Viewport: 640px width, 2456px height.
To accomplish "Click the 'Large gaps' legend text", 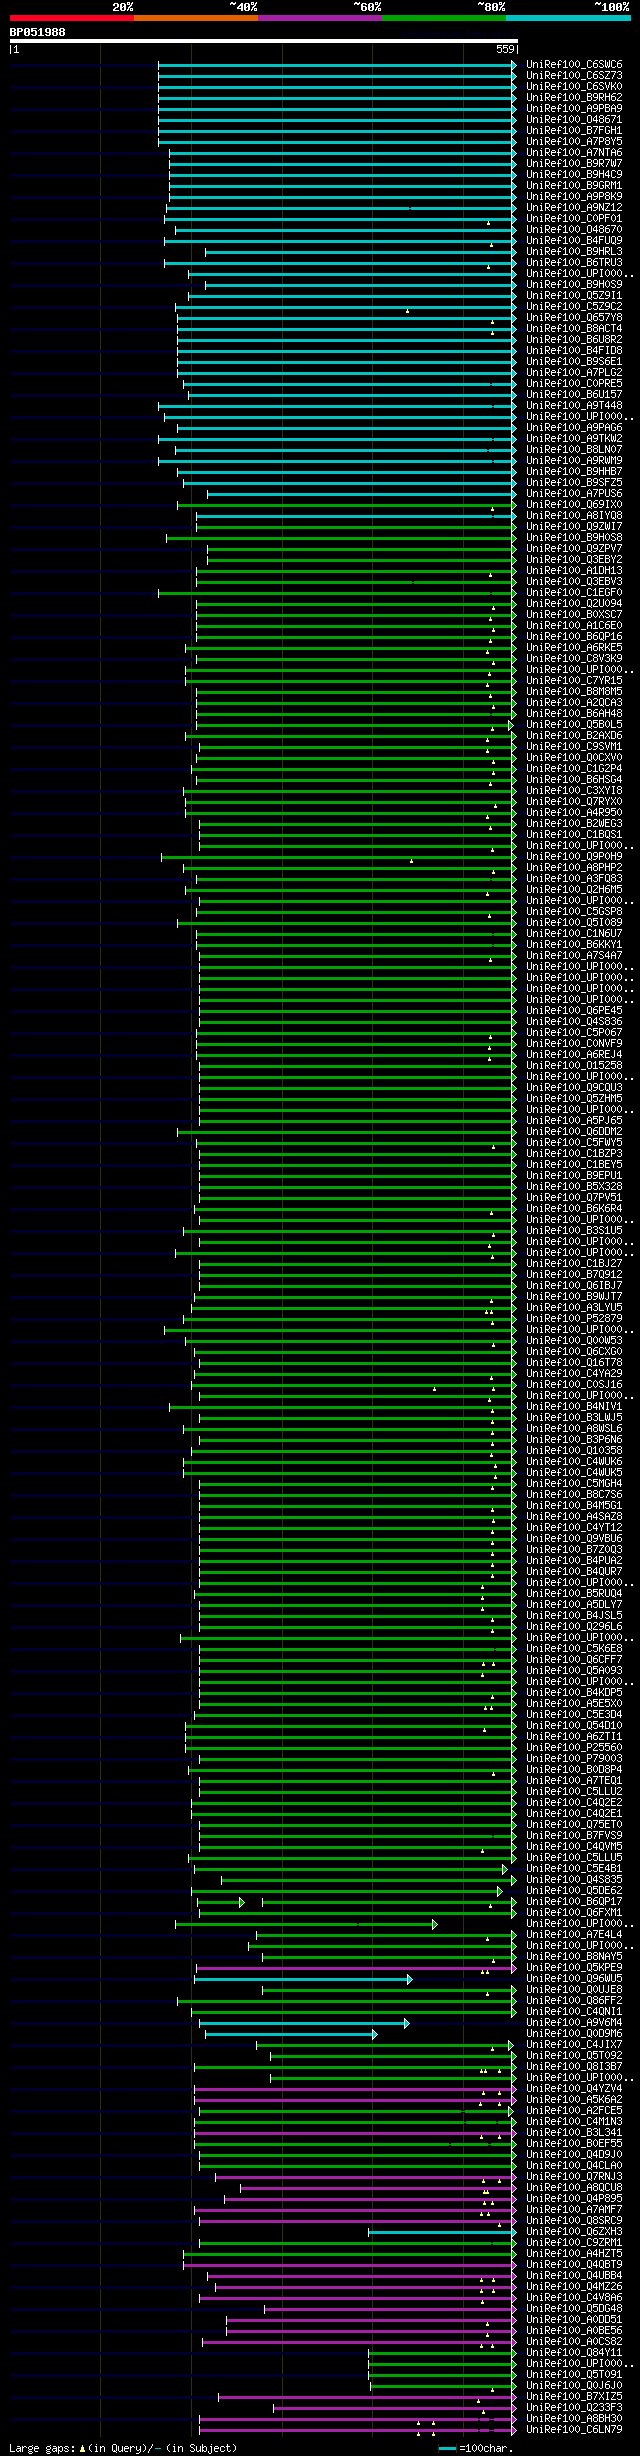I will click(x=43, y=2448).
